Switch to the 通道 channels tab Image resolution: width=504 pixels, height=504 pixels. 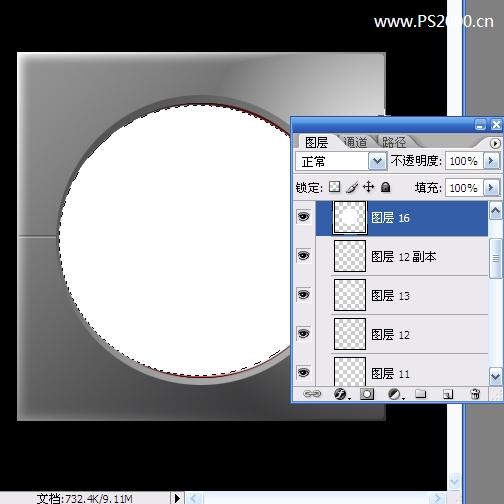pos(356,142)
